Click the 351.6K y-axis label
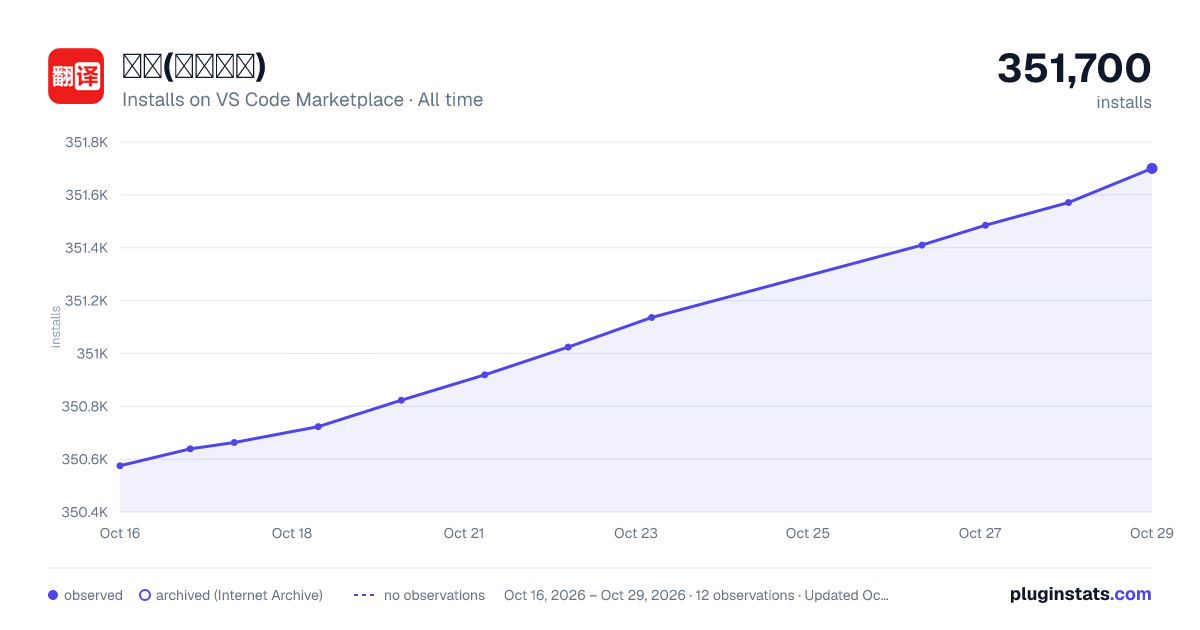This screenshot has width=1200, height=630. 87,195
